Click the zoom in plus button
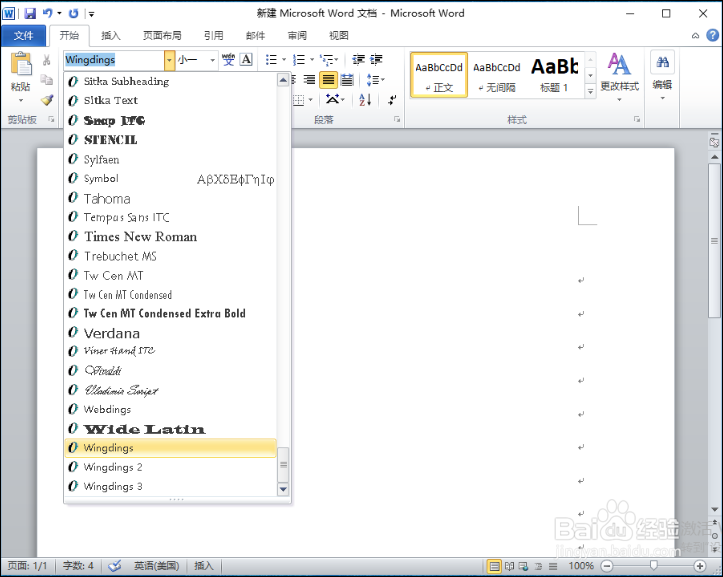 tap(699, 566)
